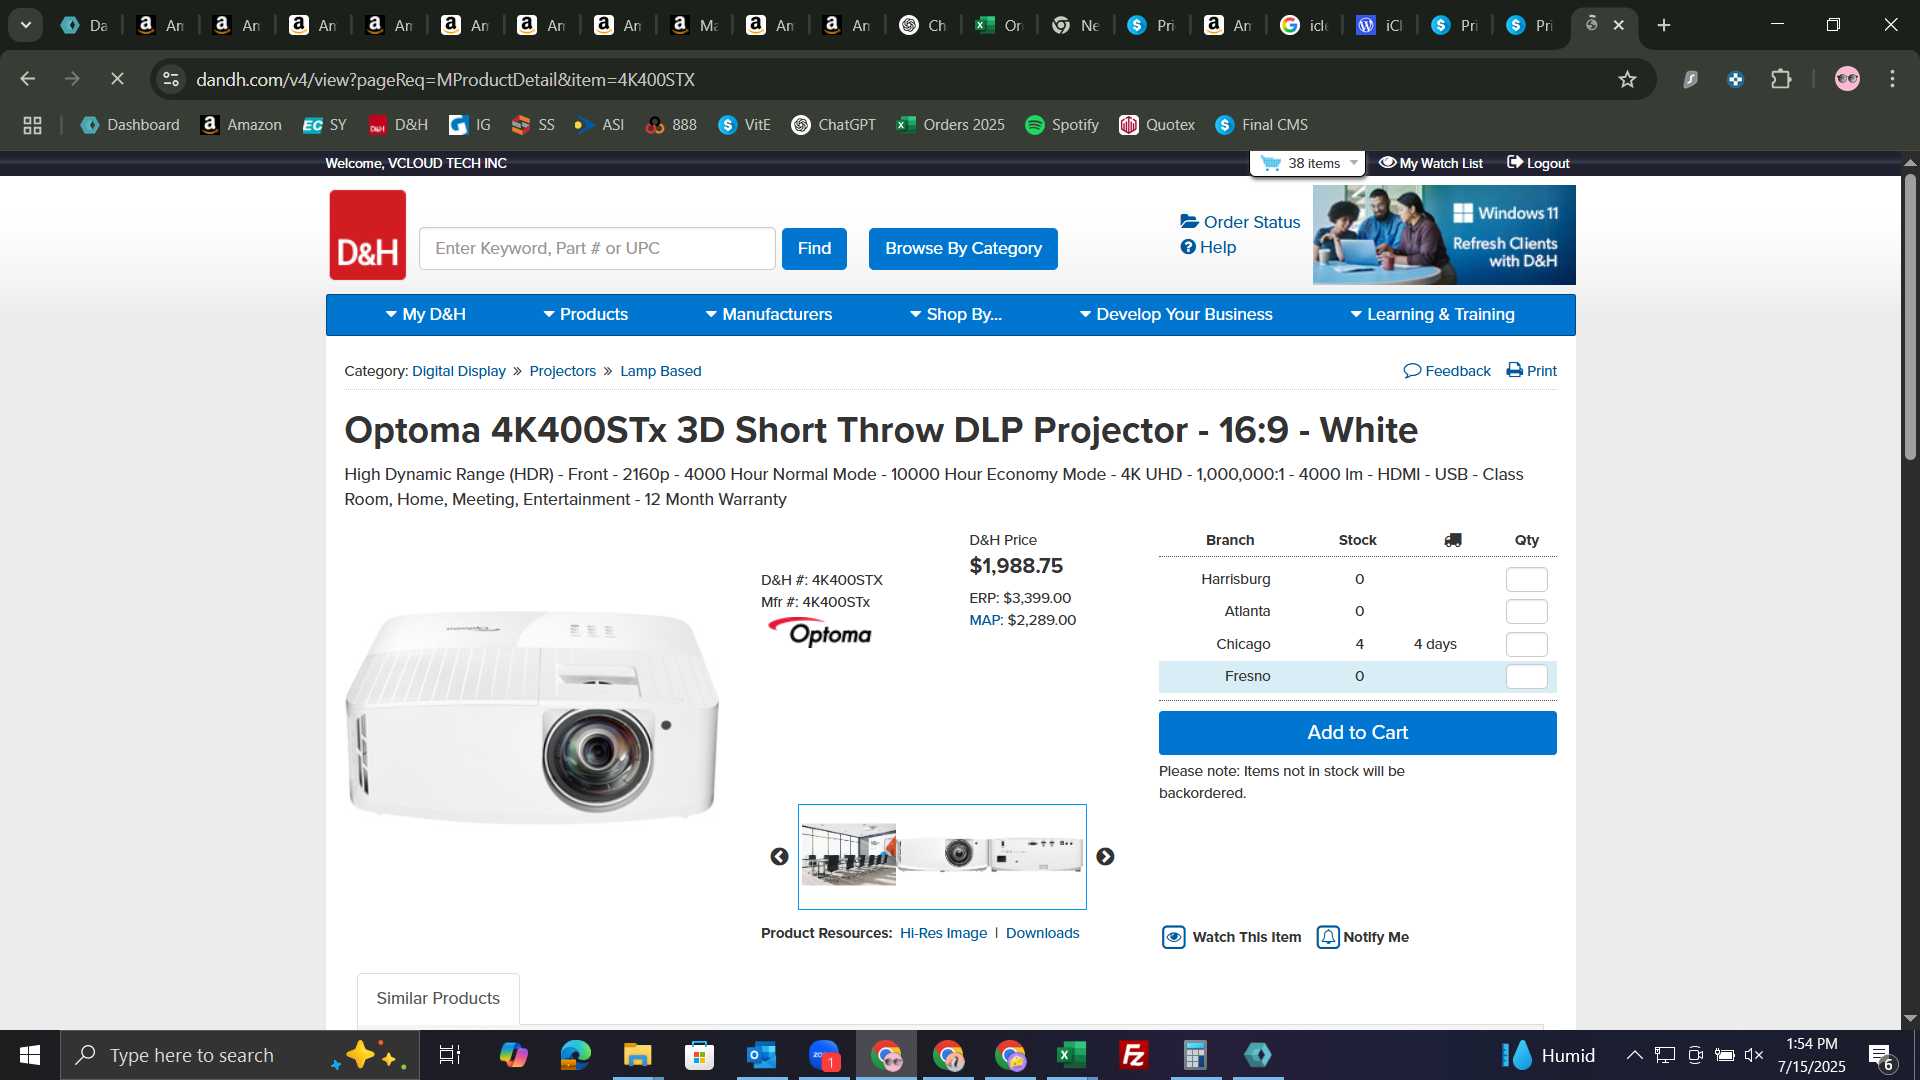Expand the Manufacturers menu
This screenshot has width=1920, height=1080.
point(768,314)
